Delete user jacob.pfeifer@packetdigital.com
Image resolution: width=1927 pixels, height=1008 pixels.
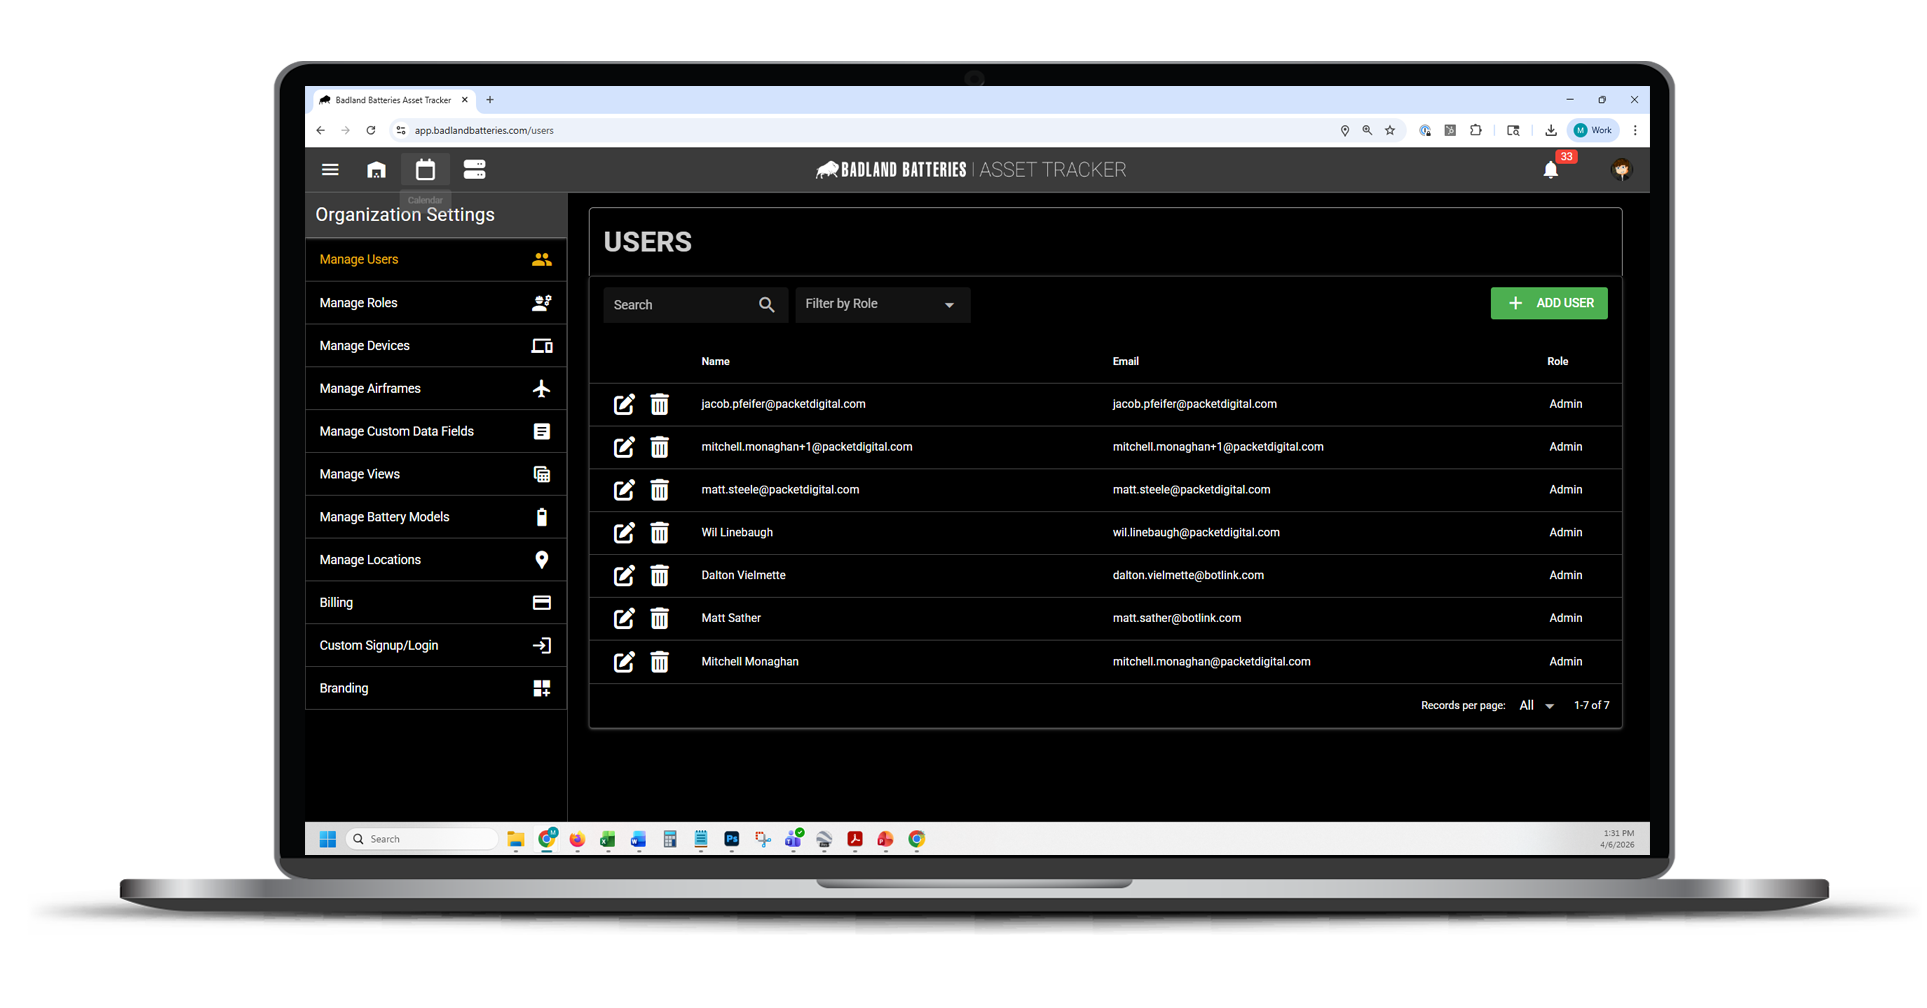[x=659, y=404]
